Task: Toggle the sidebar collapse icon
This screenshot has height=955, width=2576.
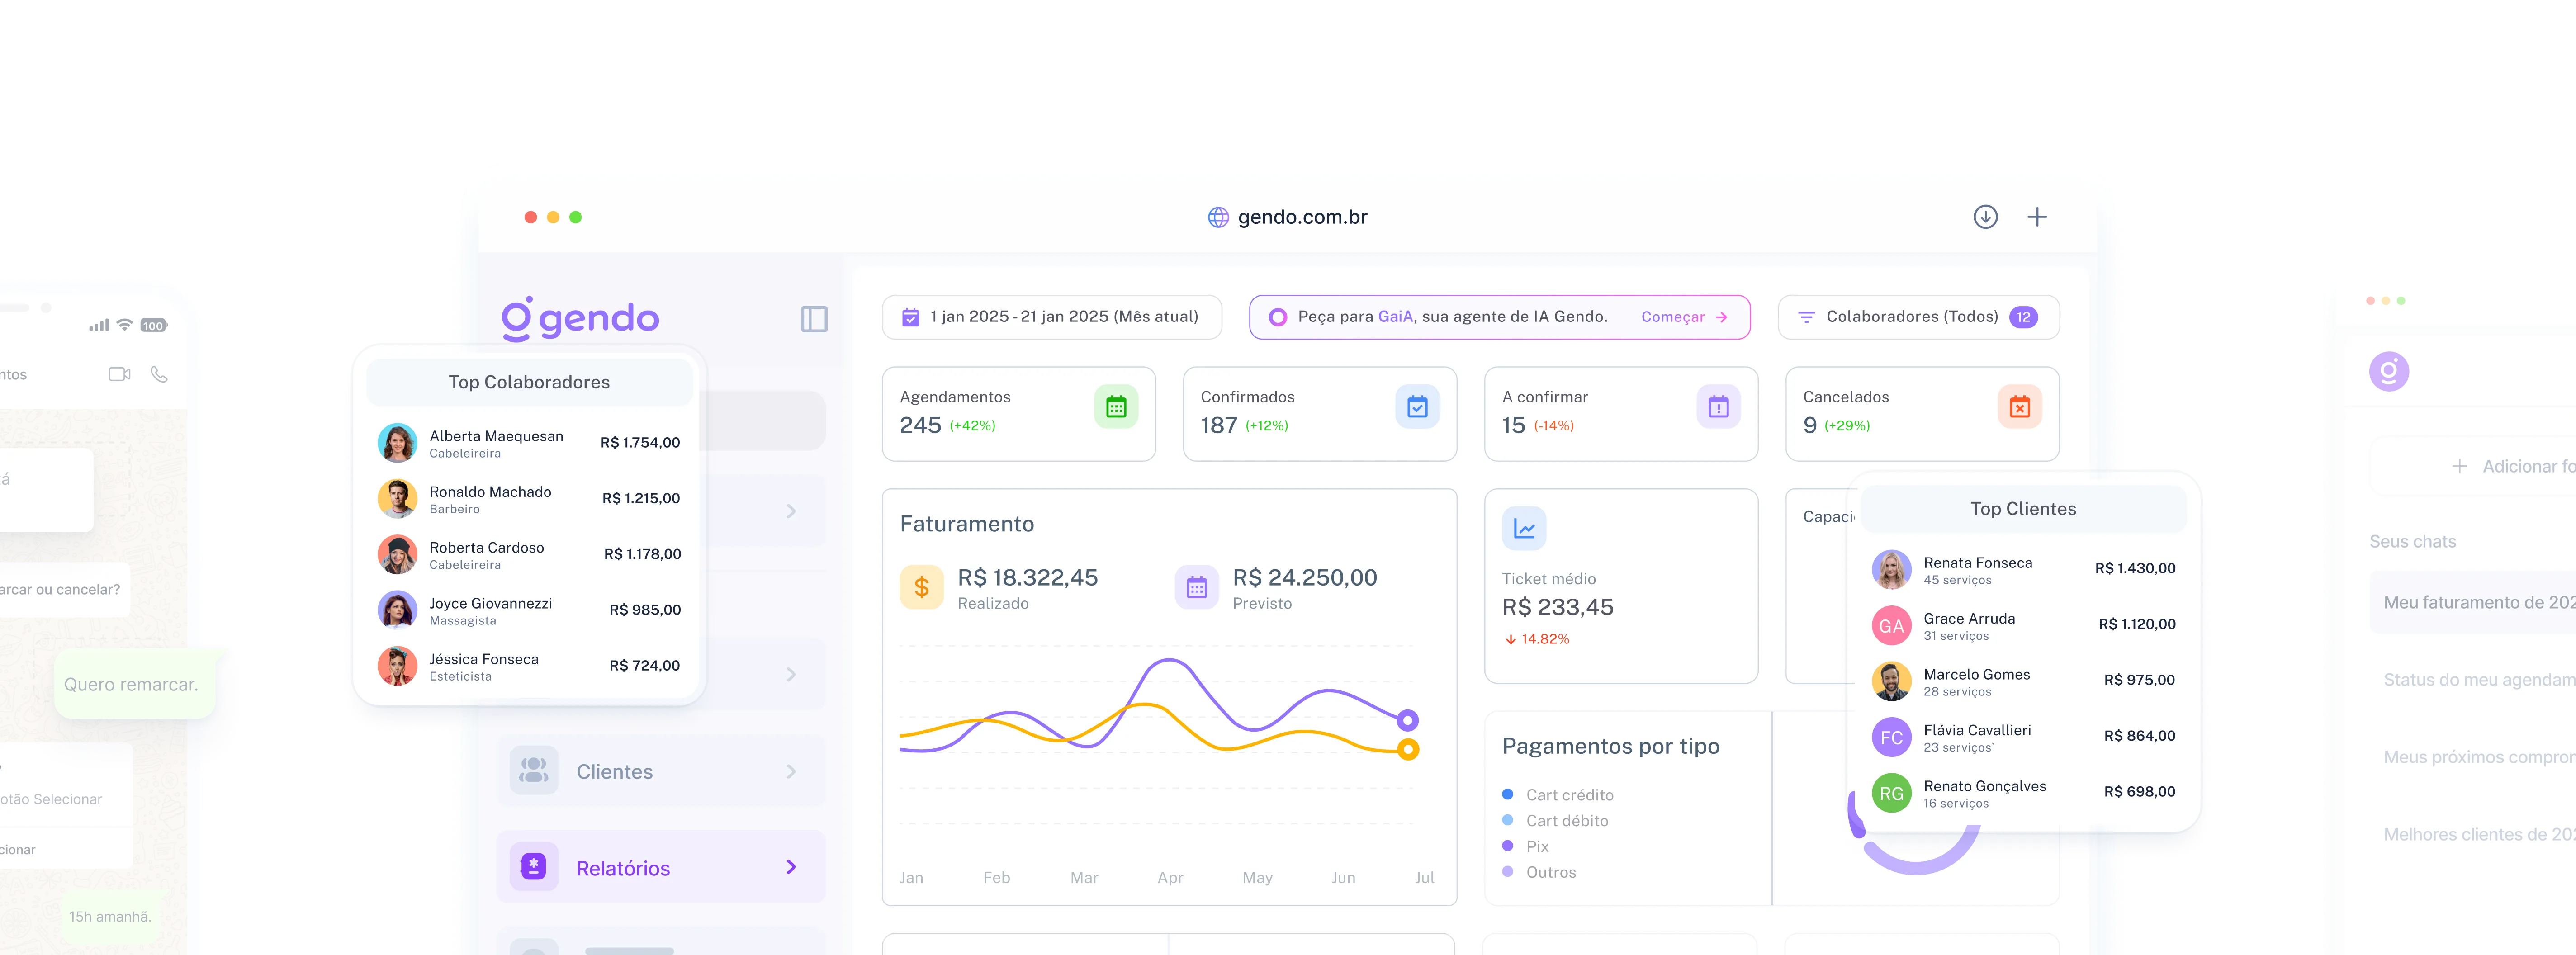Action: click(x=814, y=319)
